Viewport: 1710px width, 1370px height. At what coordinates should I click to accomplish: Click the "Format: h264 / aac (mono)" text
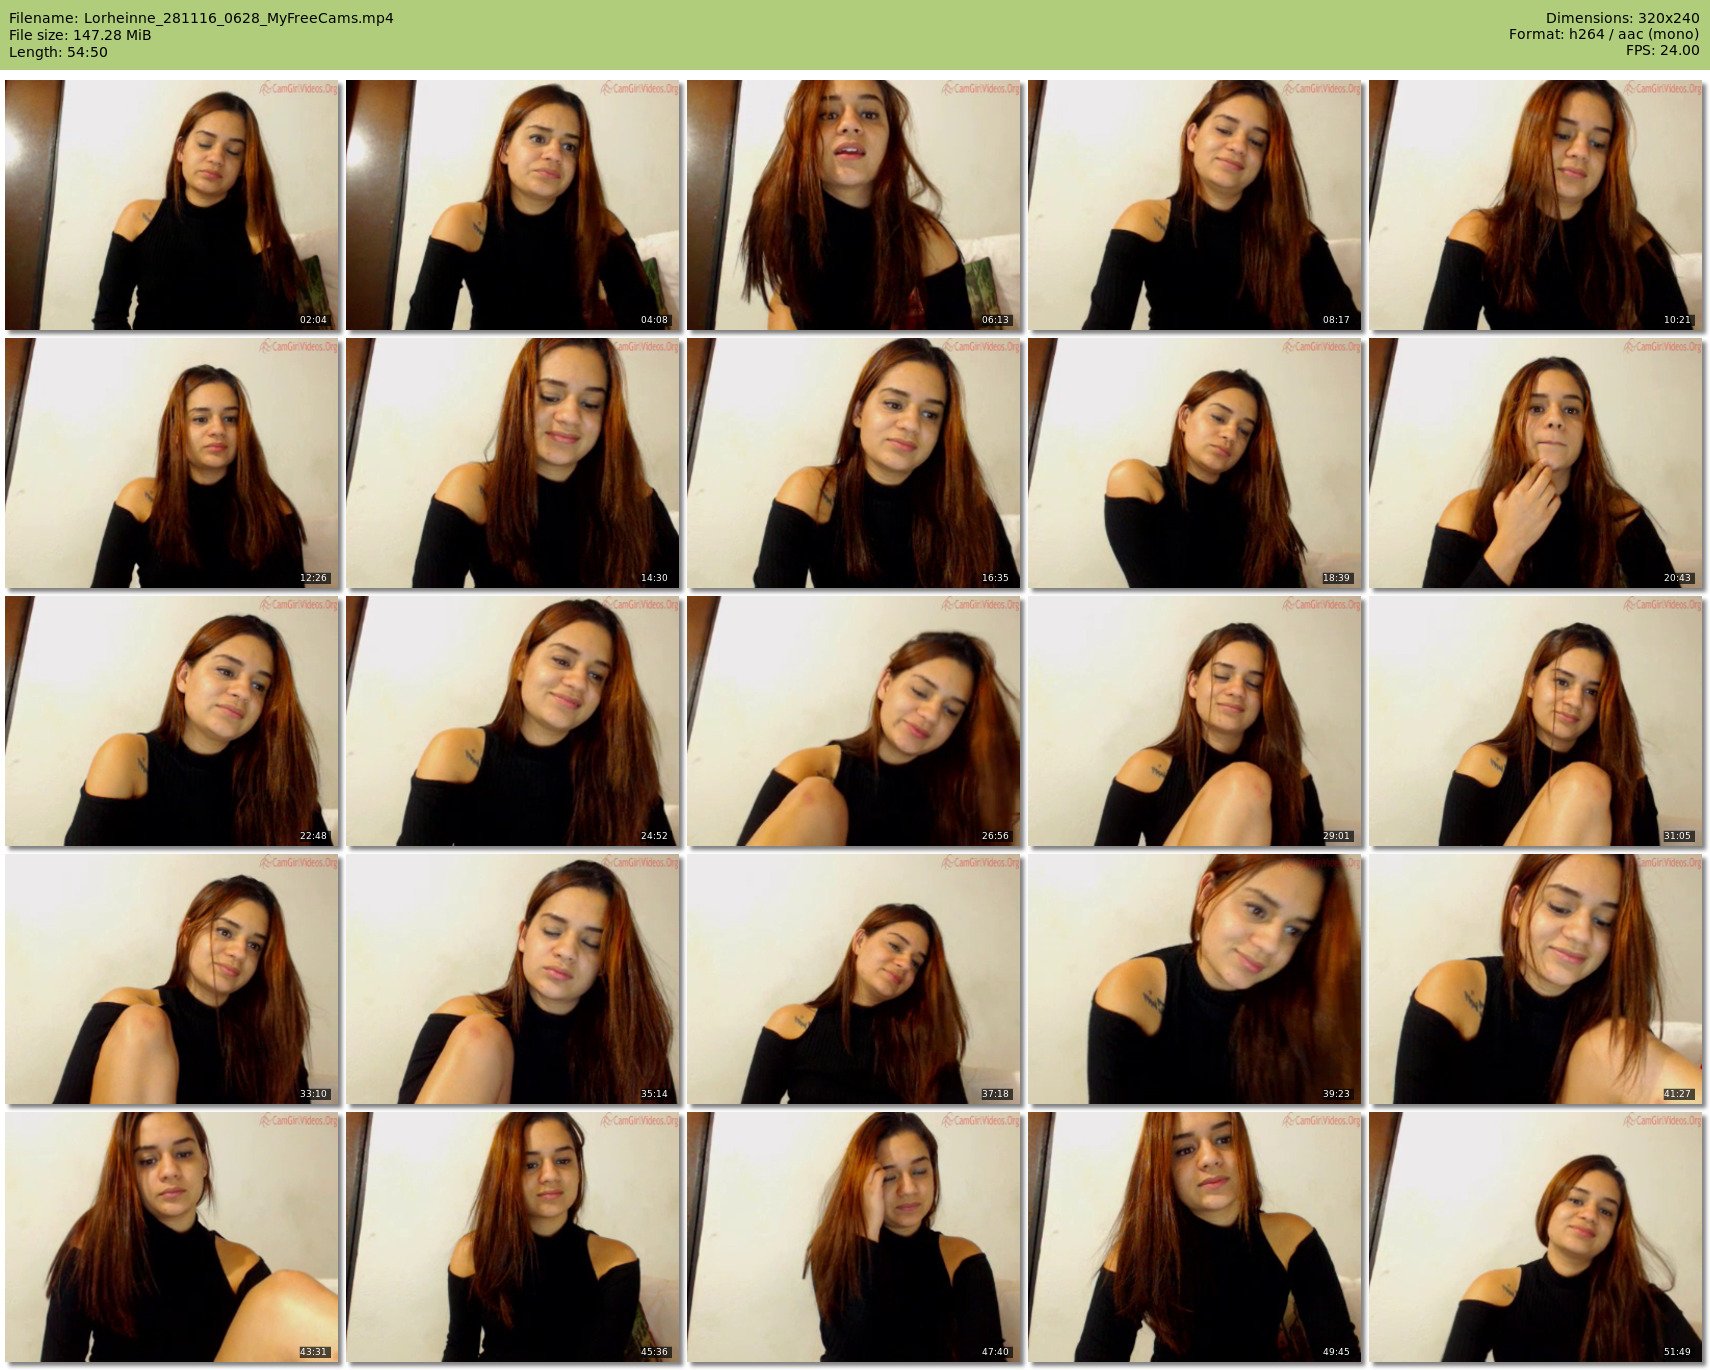(x=1604, y=34)
